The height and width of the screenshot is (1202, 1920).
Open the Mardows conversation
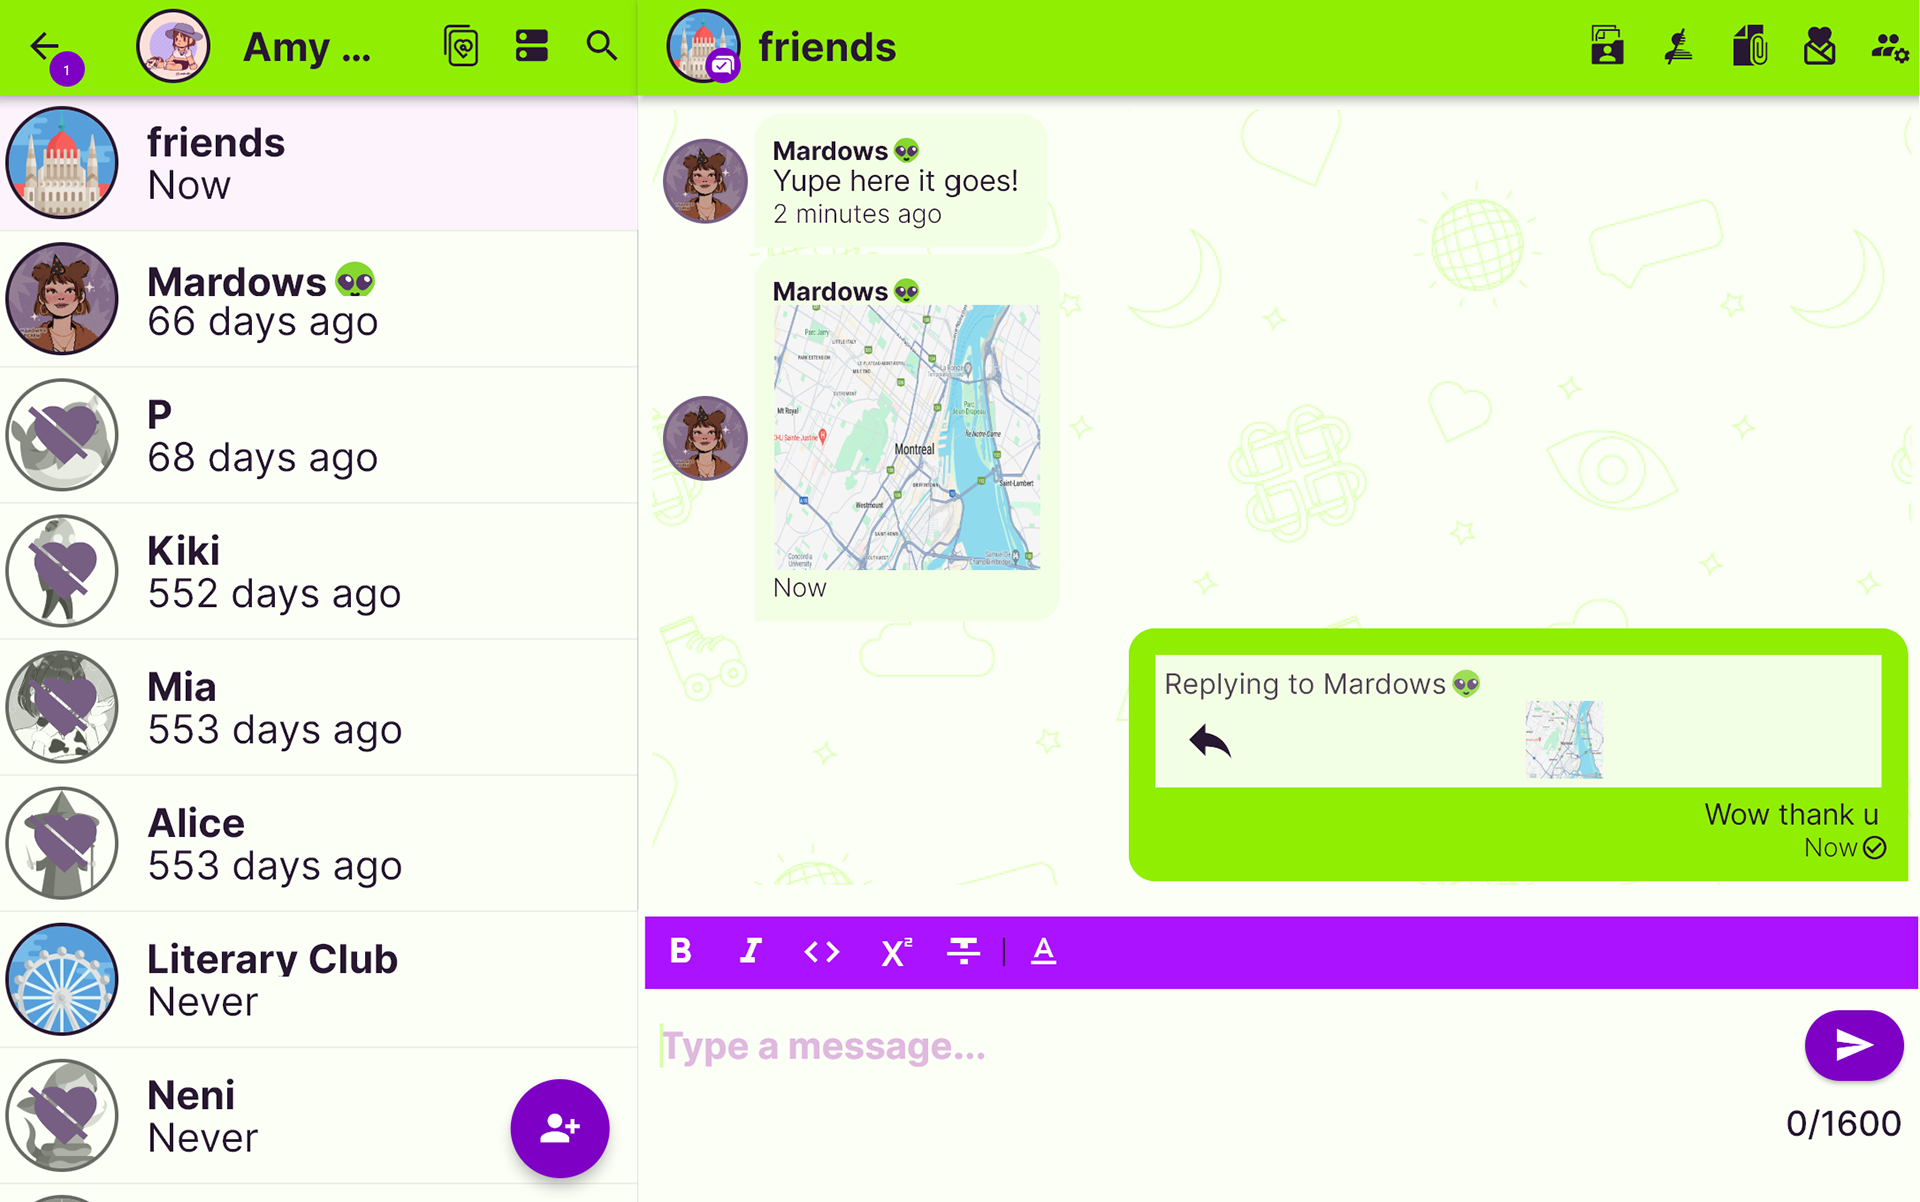319,300
